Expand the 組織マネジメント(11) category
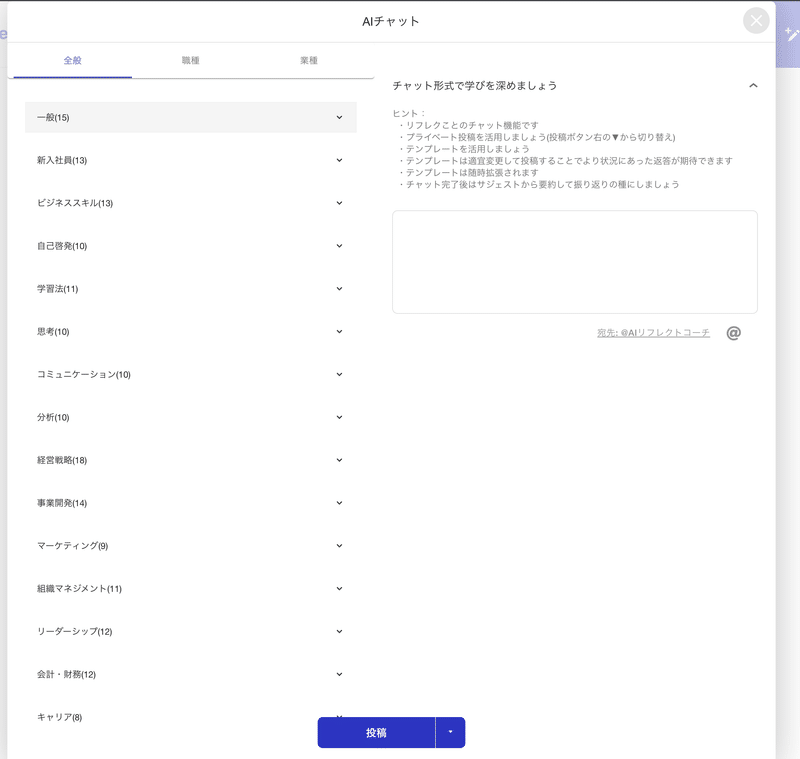The width and height of the screenshot is (800, 759). (x=191, y=589)
